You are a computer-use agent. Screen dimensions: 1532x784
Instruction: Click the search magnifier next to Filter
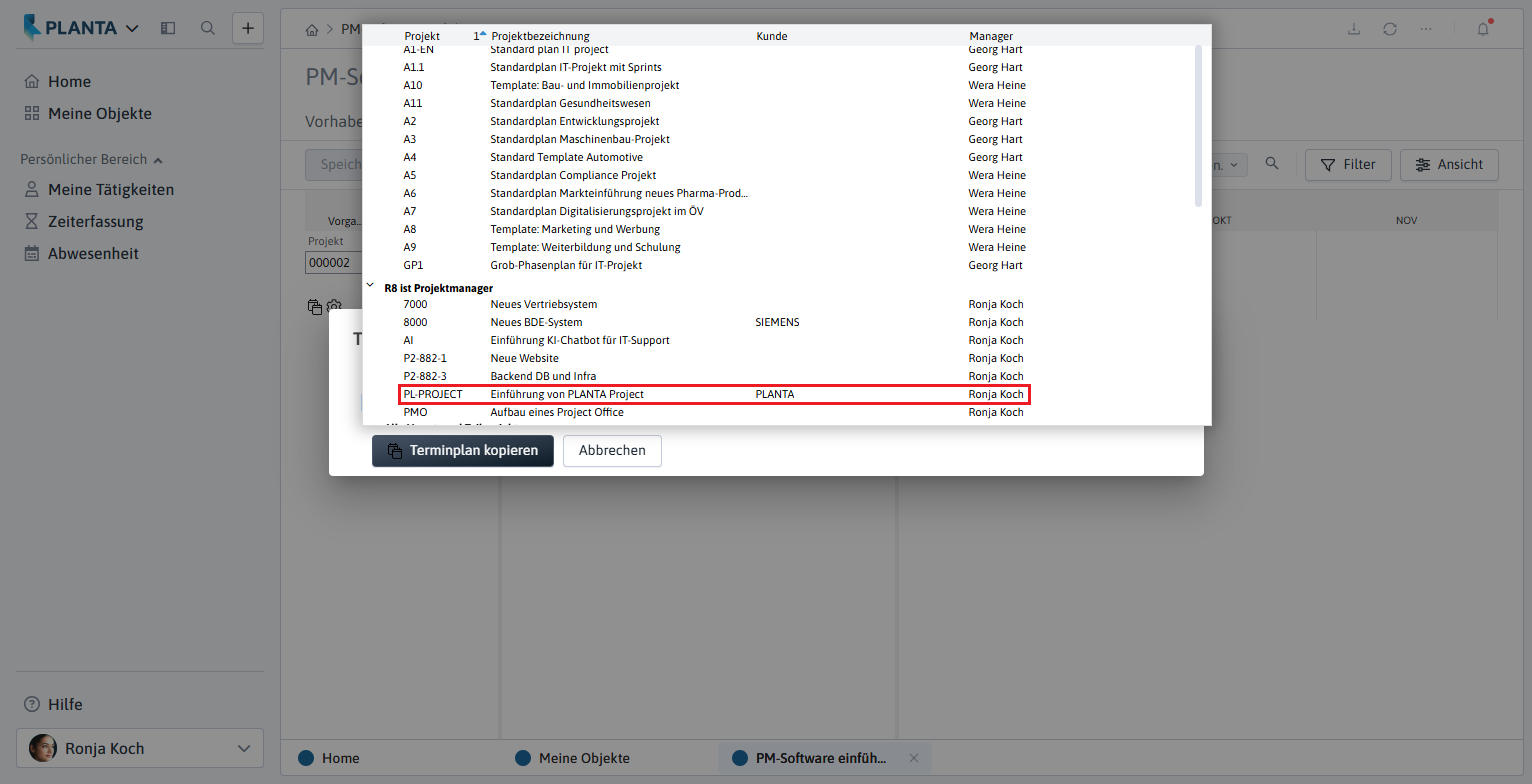(x=1272, y=164)
